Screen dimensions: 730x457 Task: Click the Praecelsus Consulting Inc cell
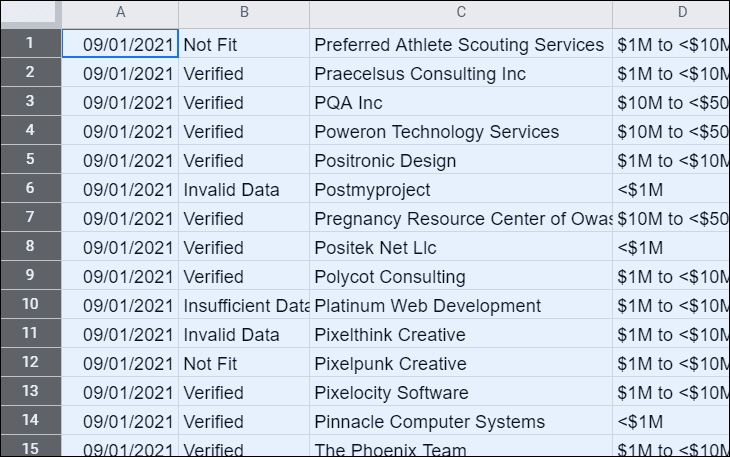[461, 73]
